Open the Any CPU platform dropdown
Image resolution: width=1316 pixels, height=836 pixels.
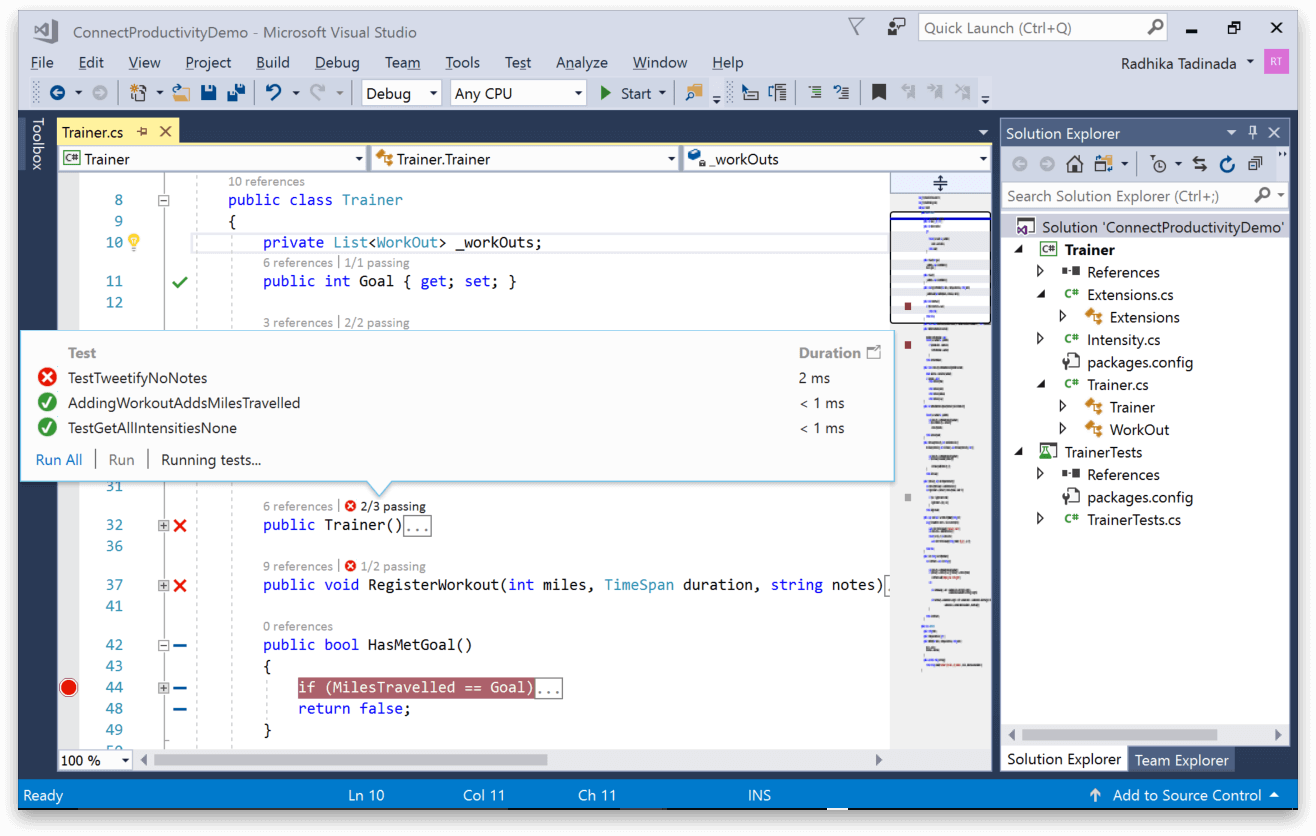coord(516,92)
